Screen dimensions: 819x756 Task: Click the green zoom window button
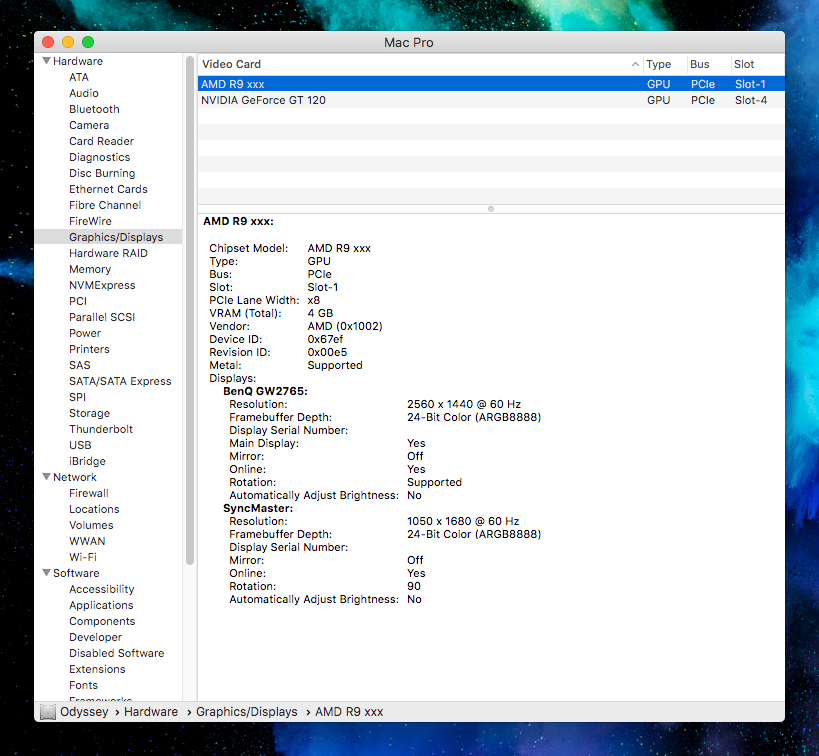click(88, 42)
